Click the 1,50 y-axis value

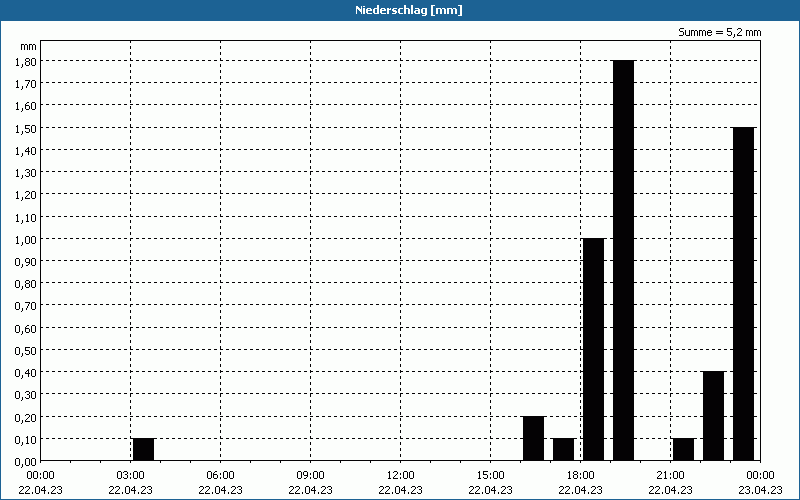pyautogui.click(x=26, y=128)
